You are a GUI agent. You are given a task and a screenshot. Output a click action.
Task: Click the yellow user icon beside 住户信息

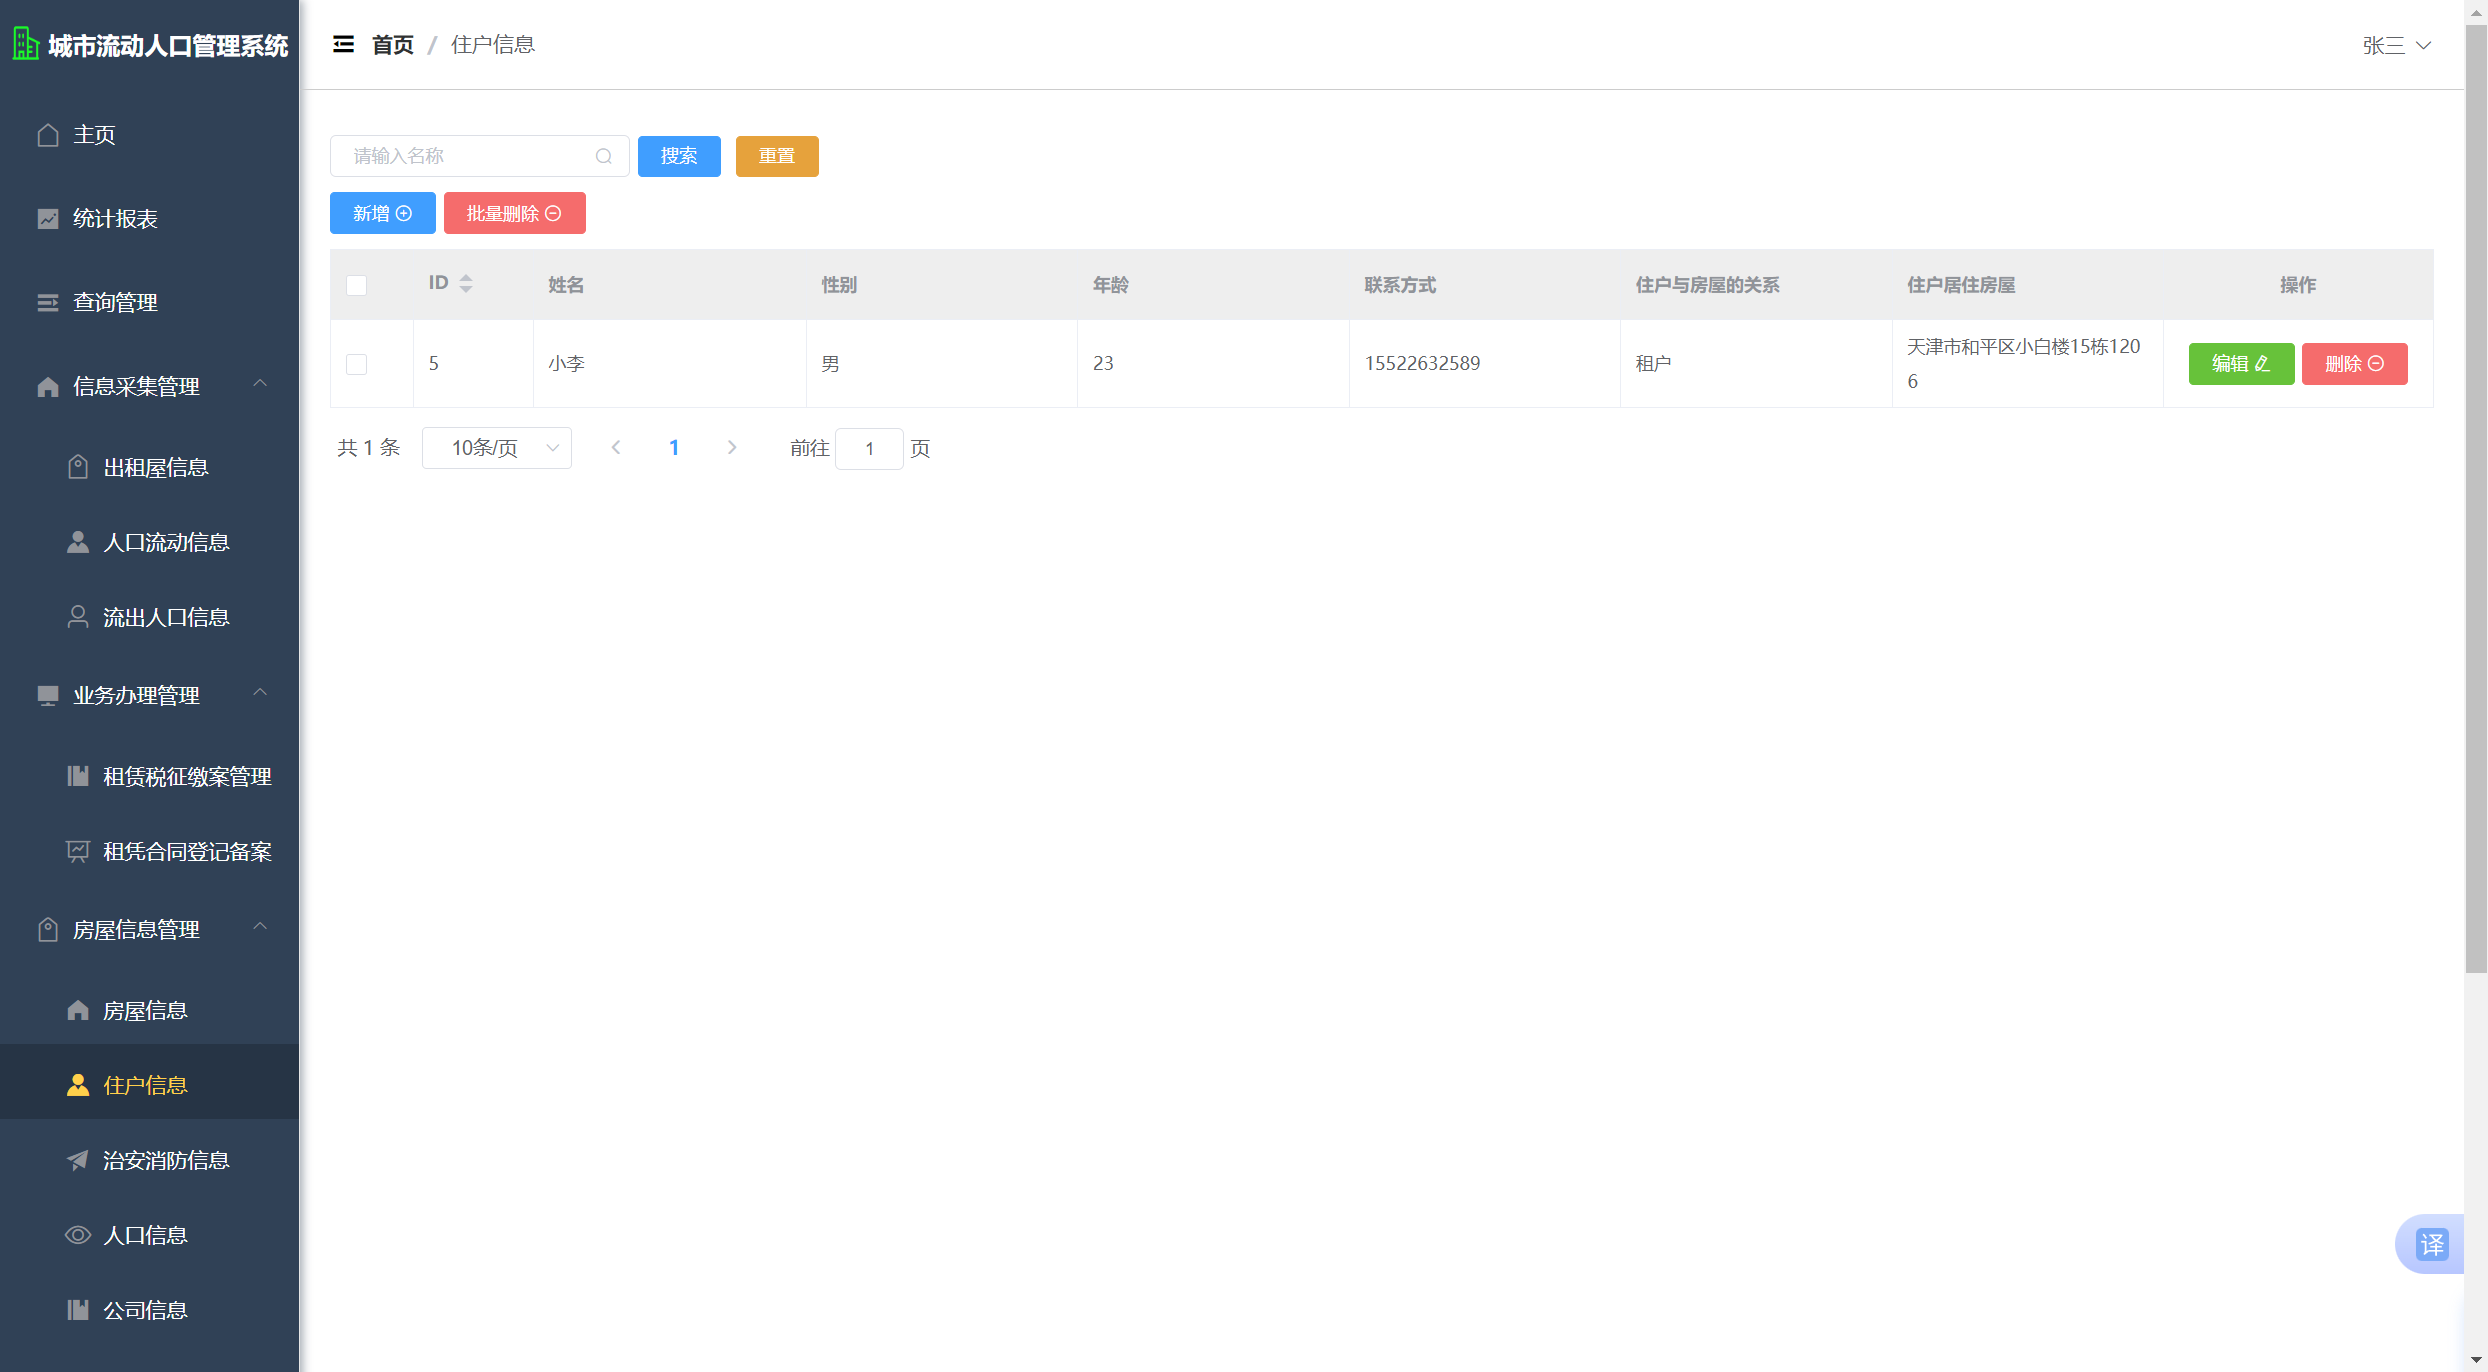[78, 1085]
